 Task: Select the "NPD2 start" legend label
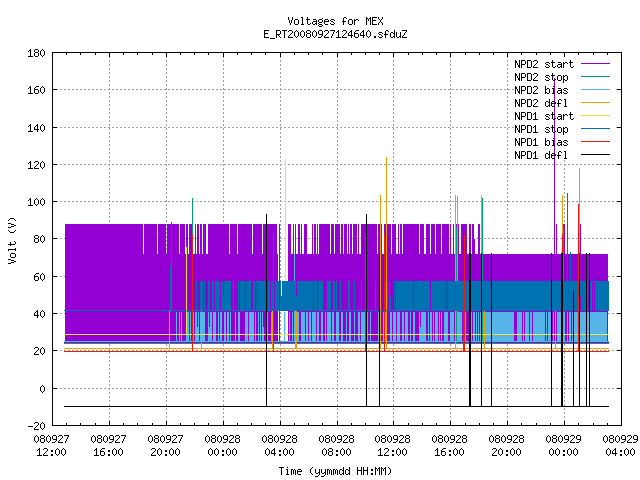[x=544, y=64]
